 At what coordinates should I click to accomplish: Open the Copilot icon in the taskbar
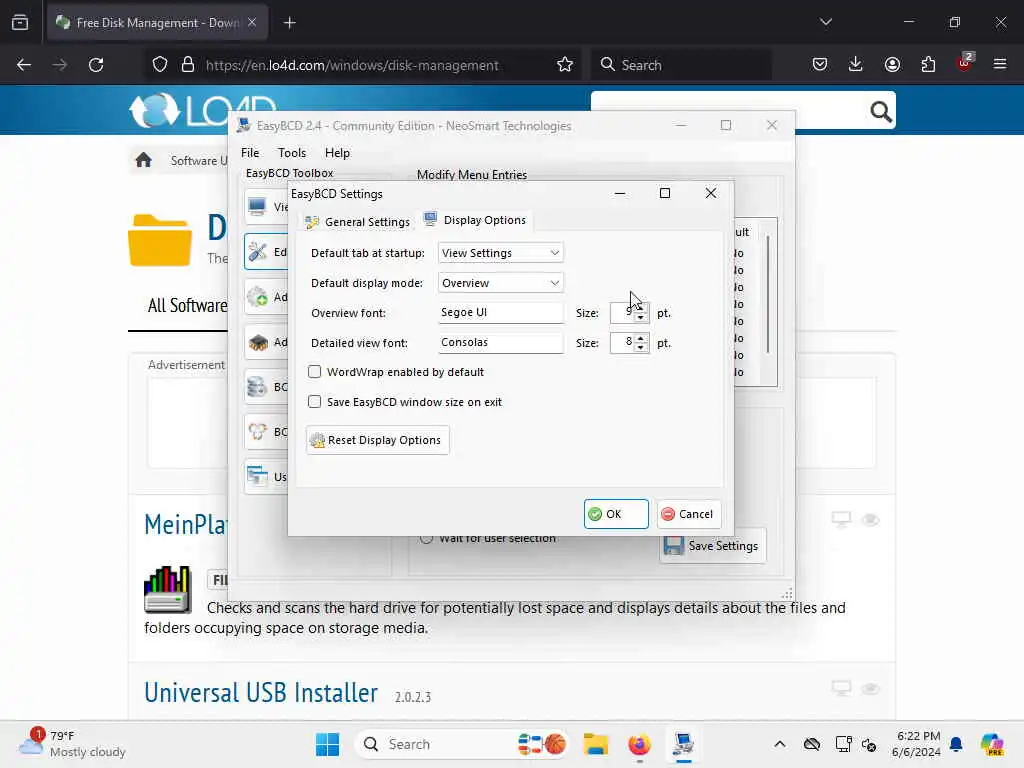[x=992, y=744]
